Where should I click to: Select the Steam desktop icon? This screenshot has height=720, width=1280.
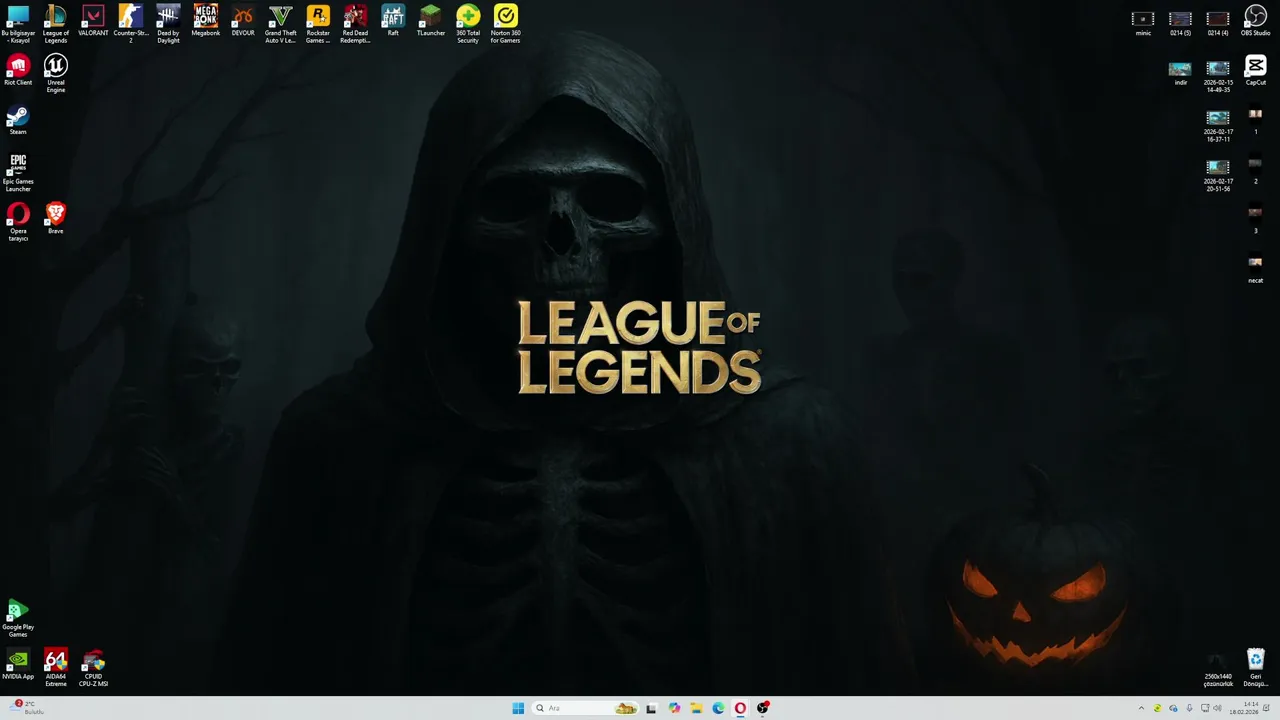[18, 121]
